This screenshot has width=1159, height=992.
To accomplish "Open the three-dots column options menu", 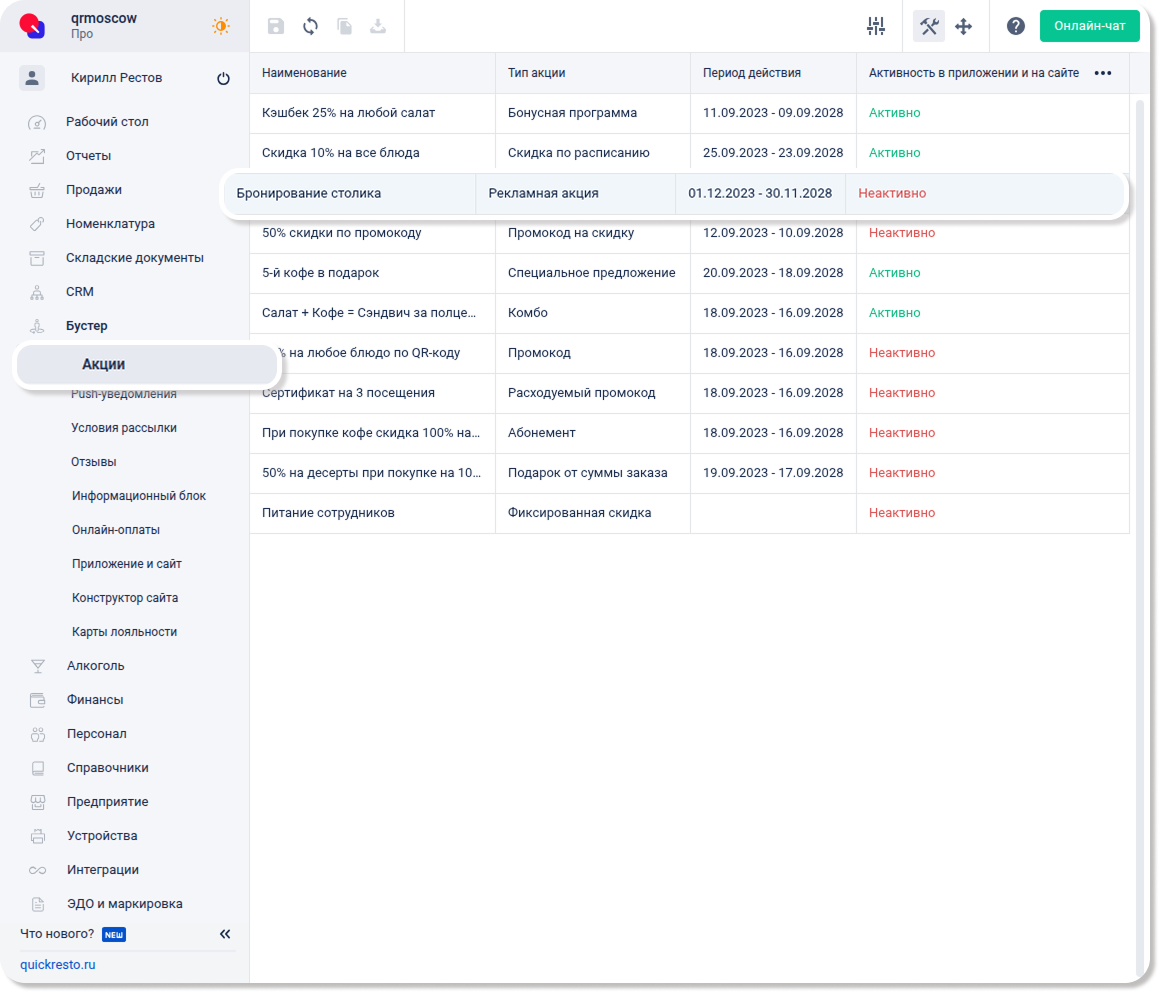I will click(x=1103, y=73).
